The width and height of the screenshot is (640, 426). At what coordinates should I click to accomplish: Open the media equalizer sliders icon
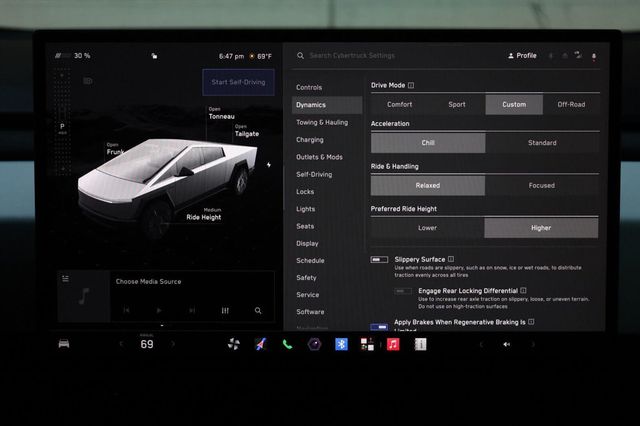click(225, 311)
